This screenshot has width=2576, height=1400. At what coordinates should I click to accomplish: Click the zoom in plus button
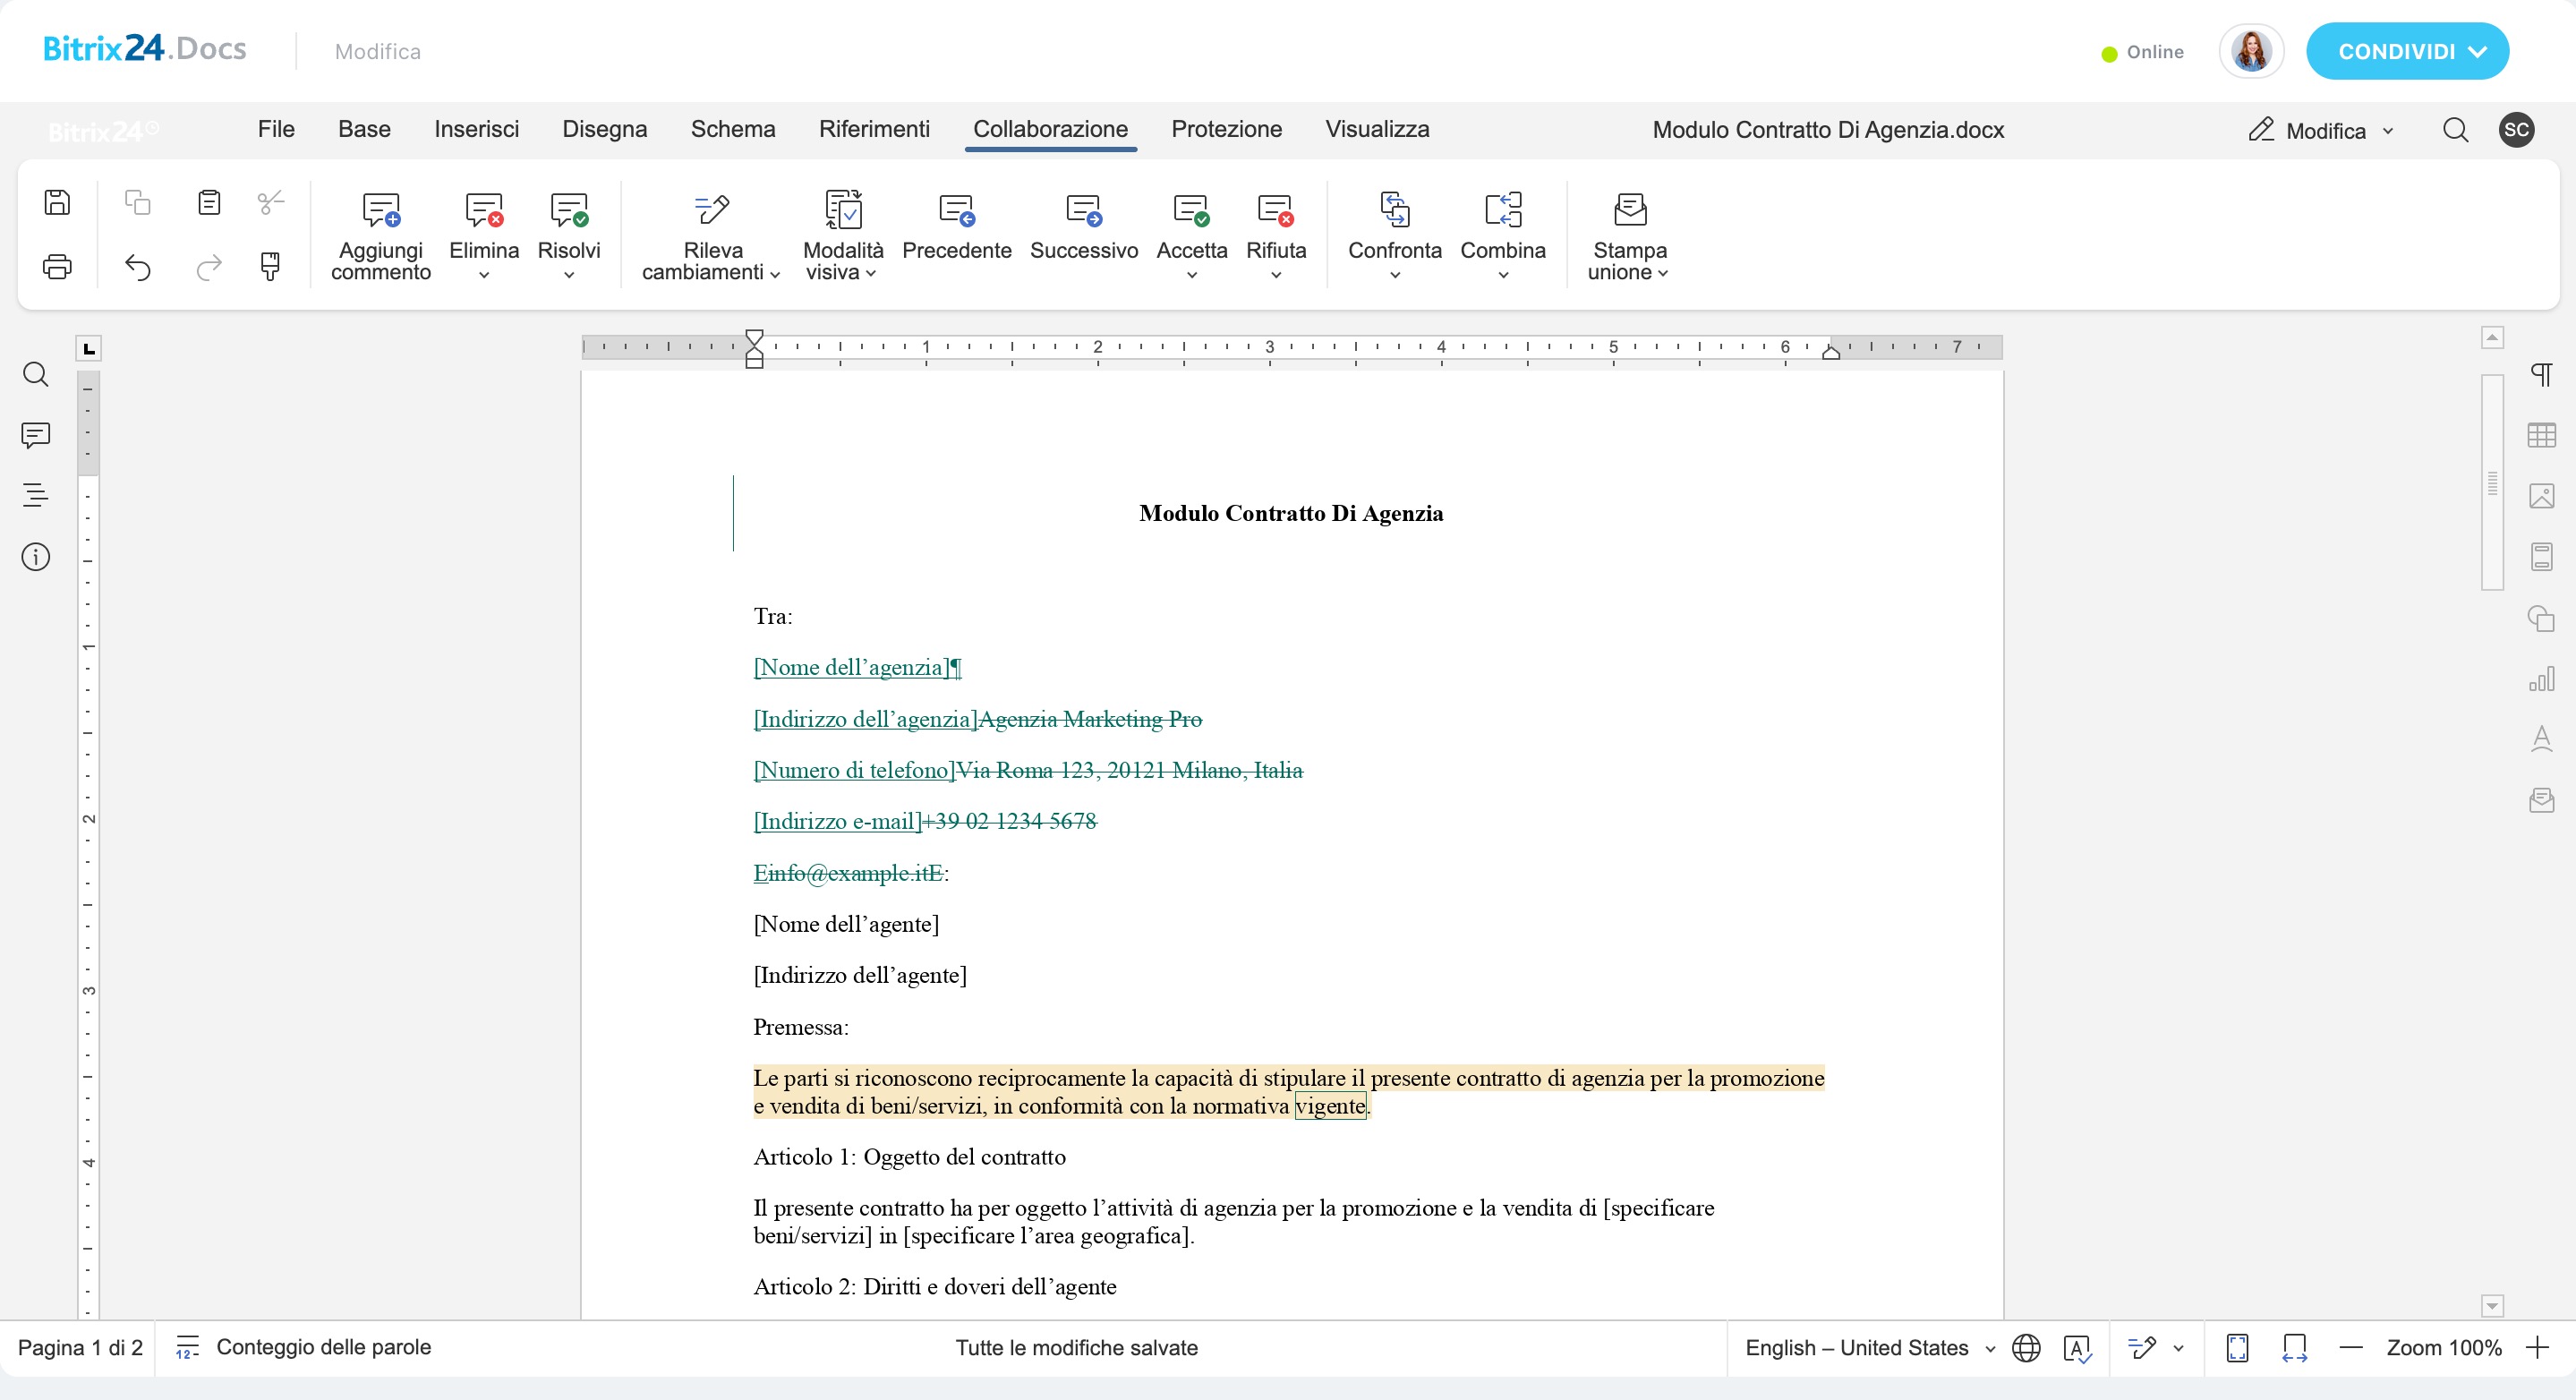point(2537,1348)
